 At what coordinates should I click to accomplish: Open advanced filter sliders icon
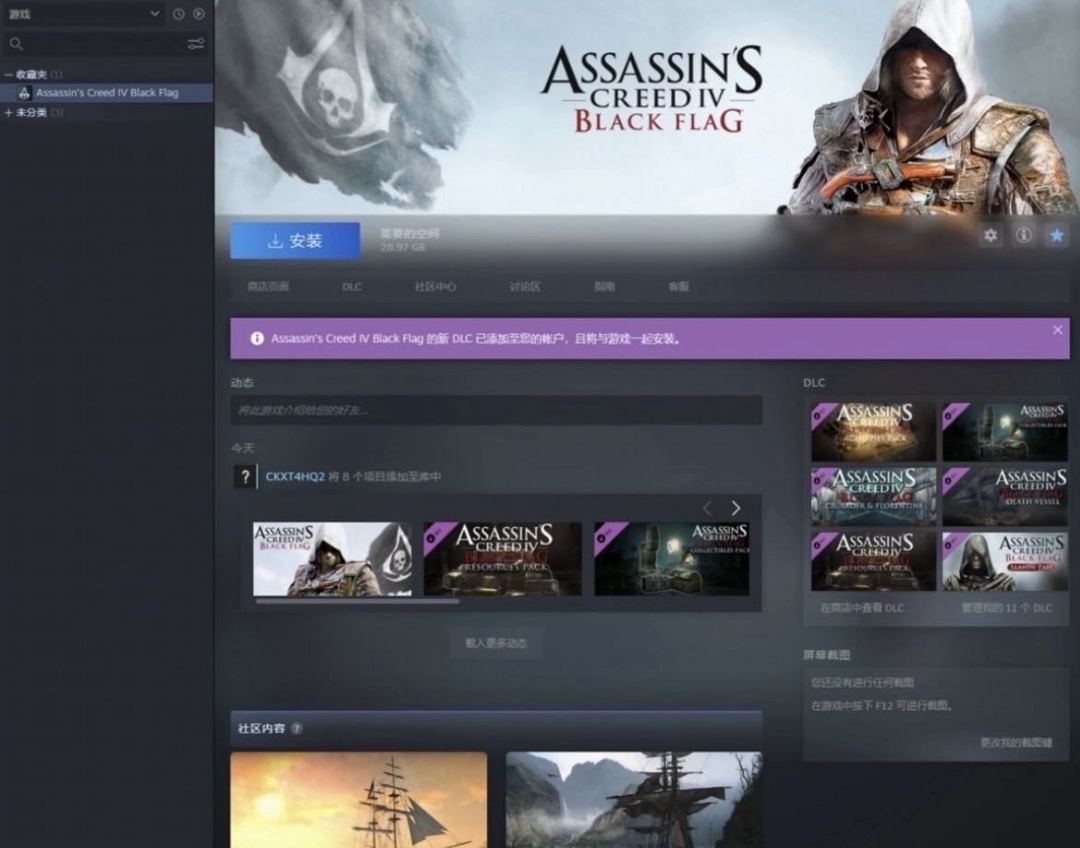[196, 44]
